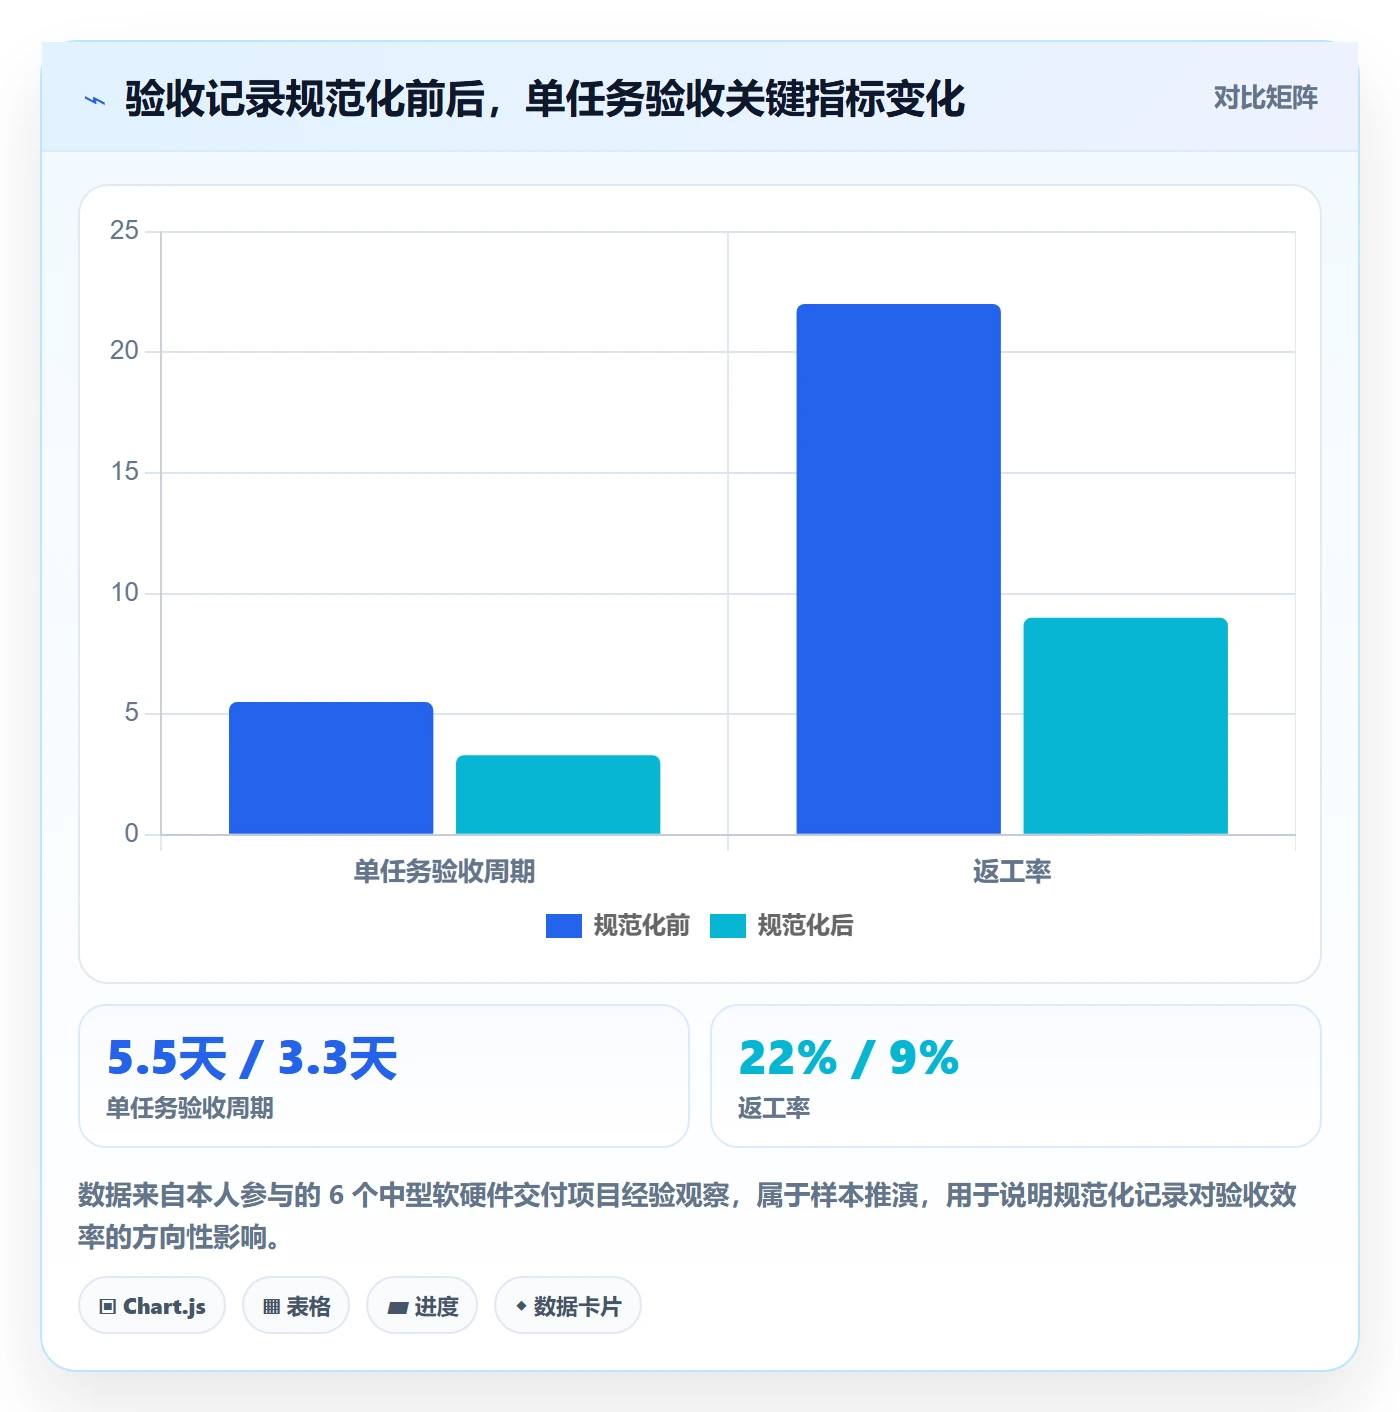
Task: Click the bar icon in the 进度 chip
Action: pos(397,1308)
